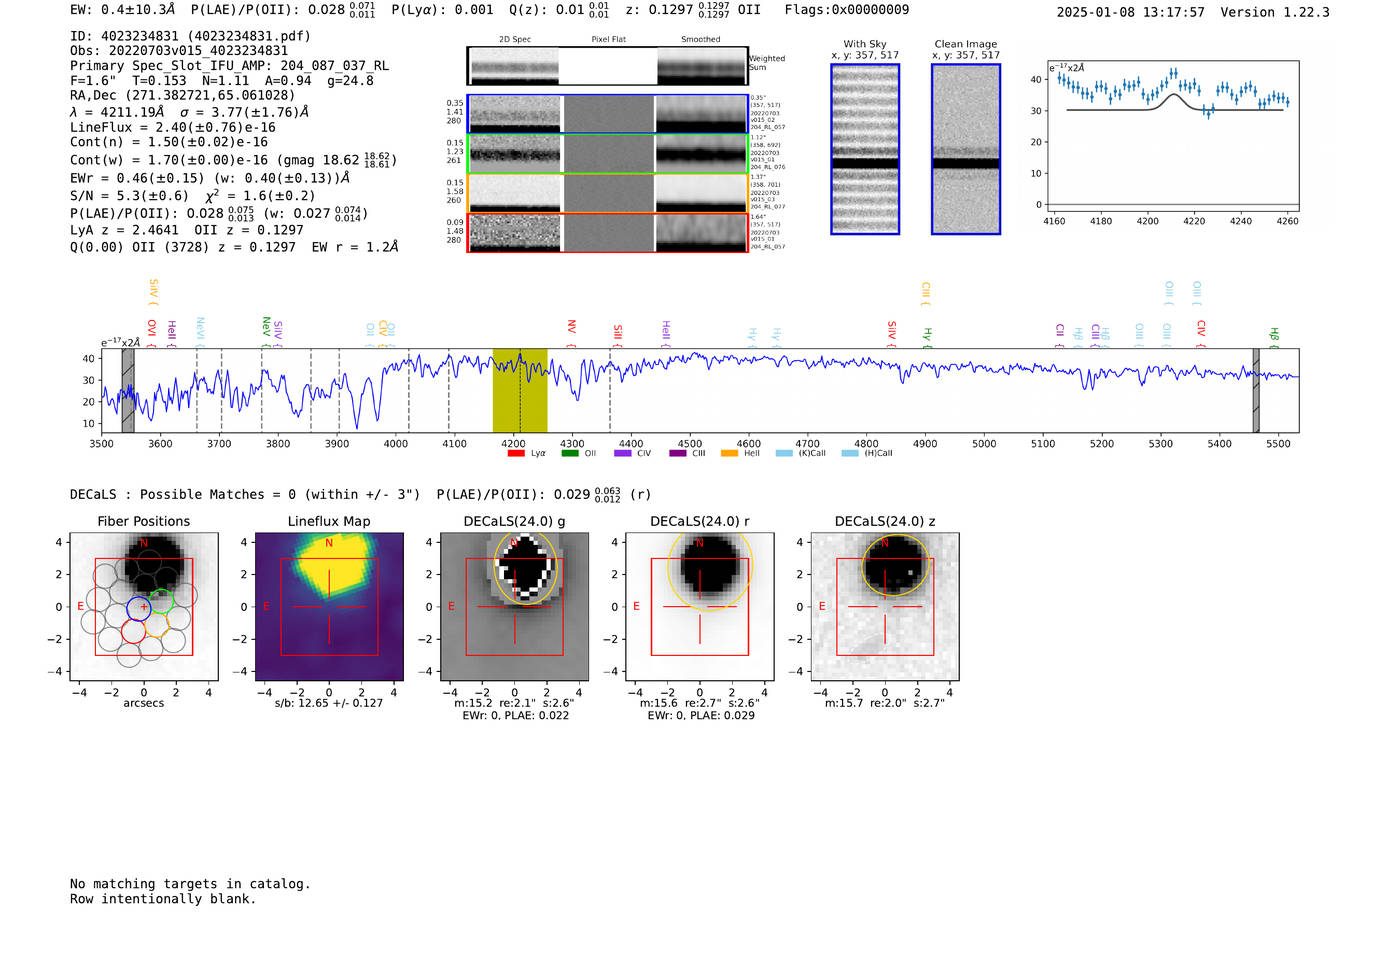
Task: Select the blue-bordered 2D spectrum row
Action: coord(608,114)
